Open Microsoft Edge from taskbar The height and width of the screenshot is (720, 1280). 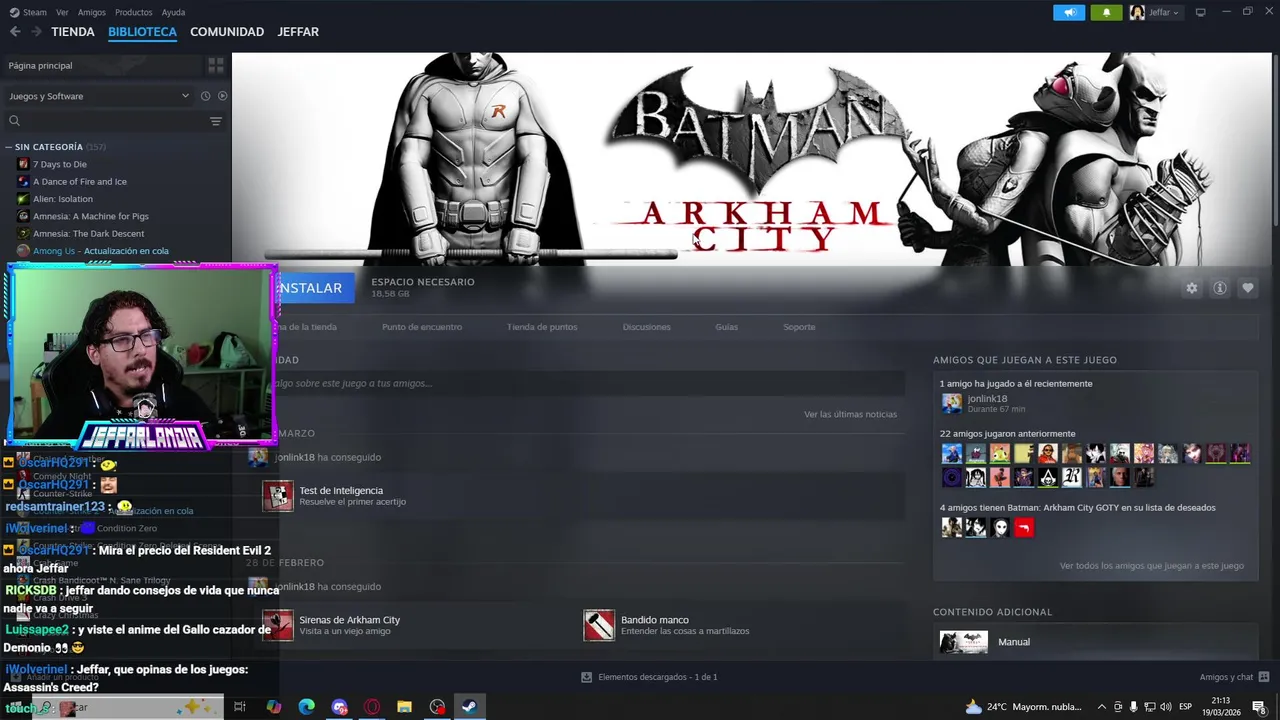click(x=306, y=707)
